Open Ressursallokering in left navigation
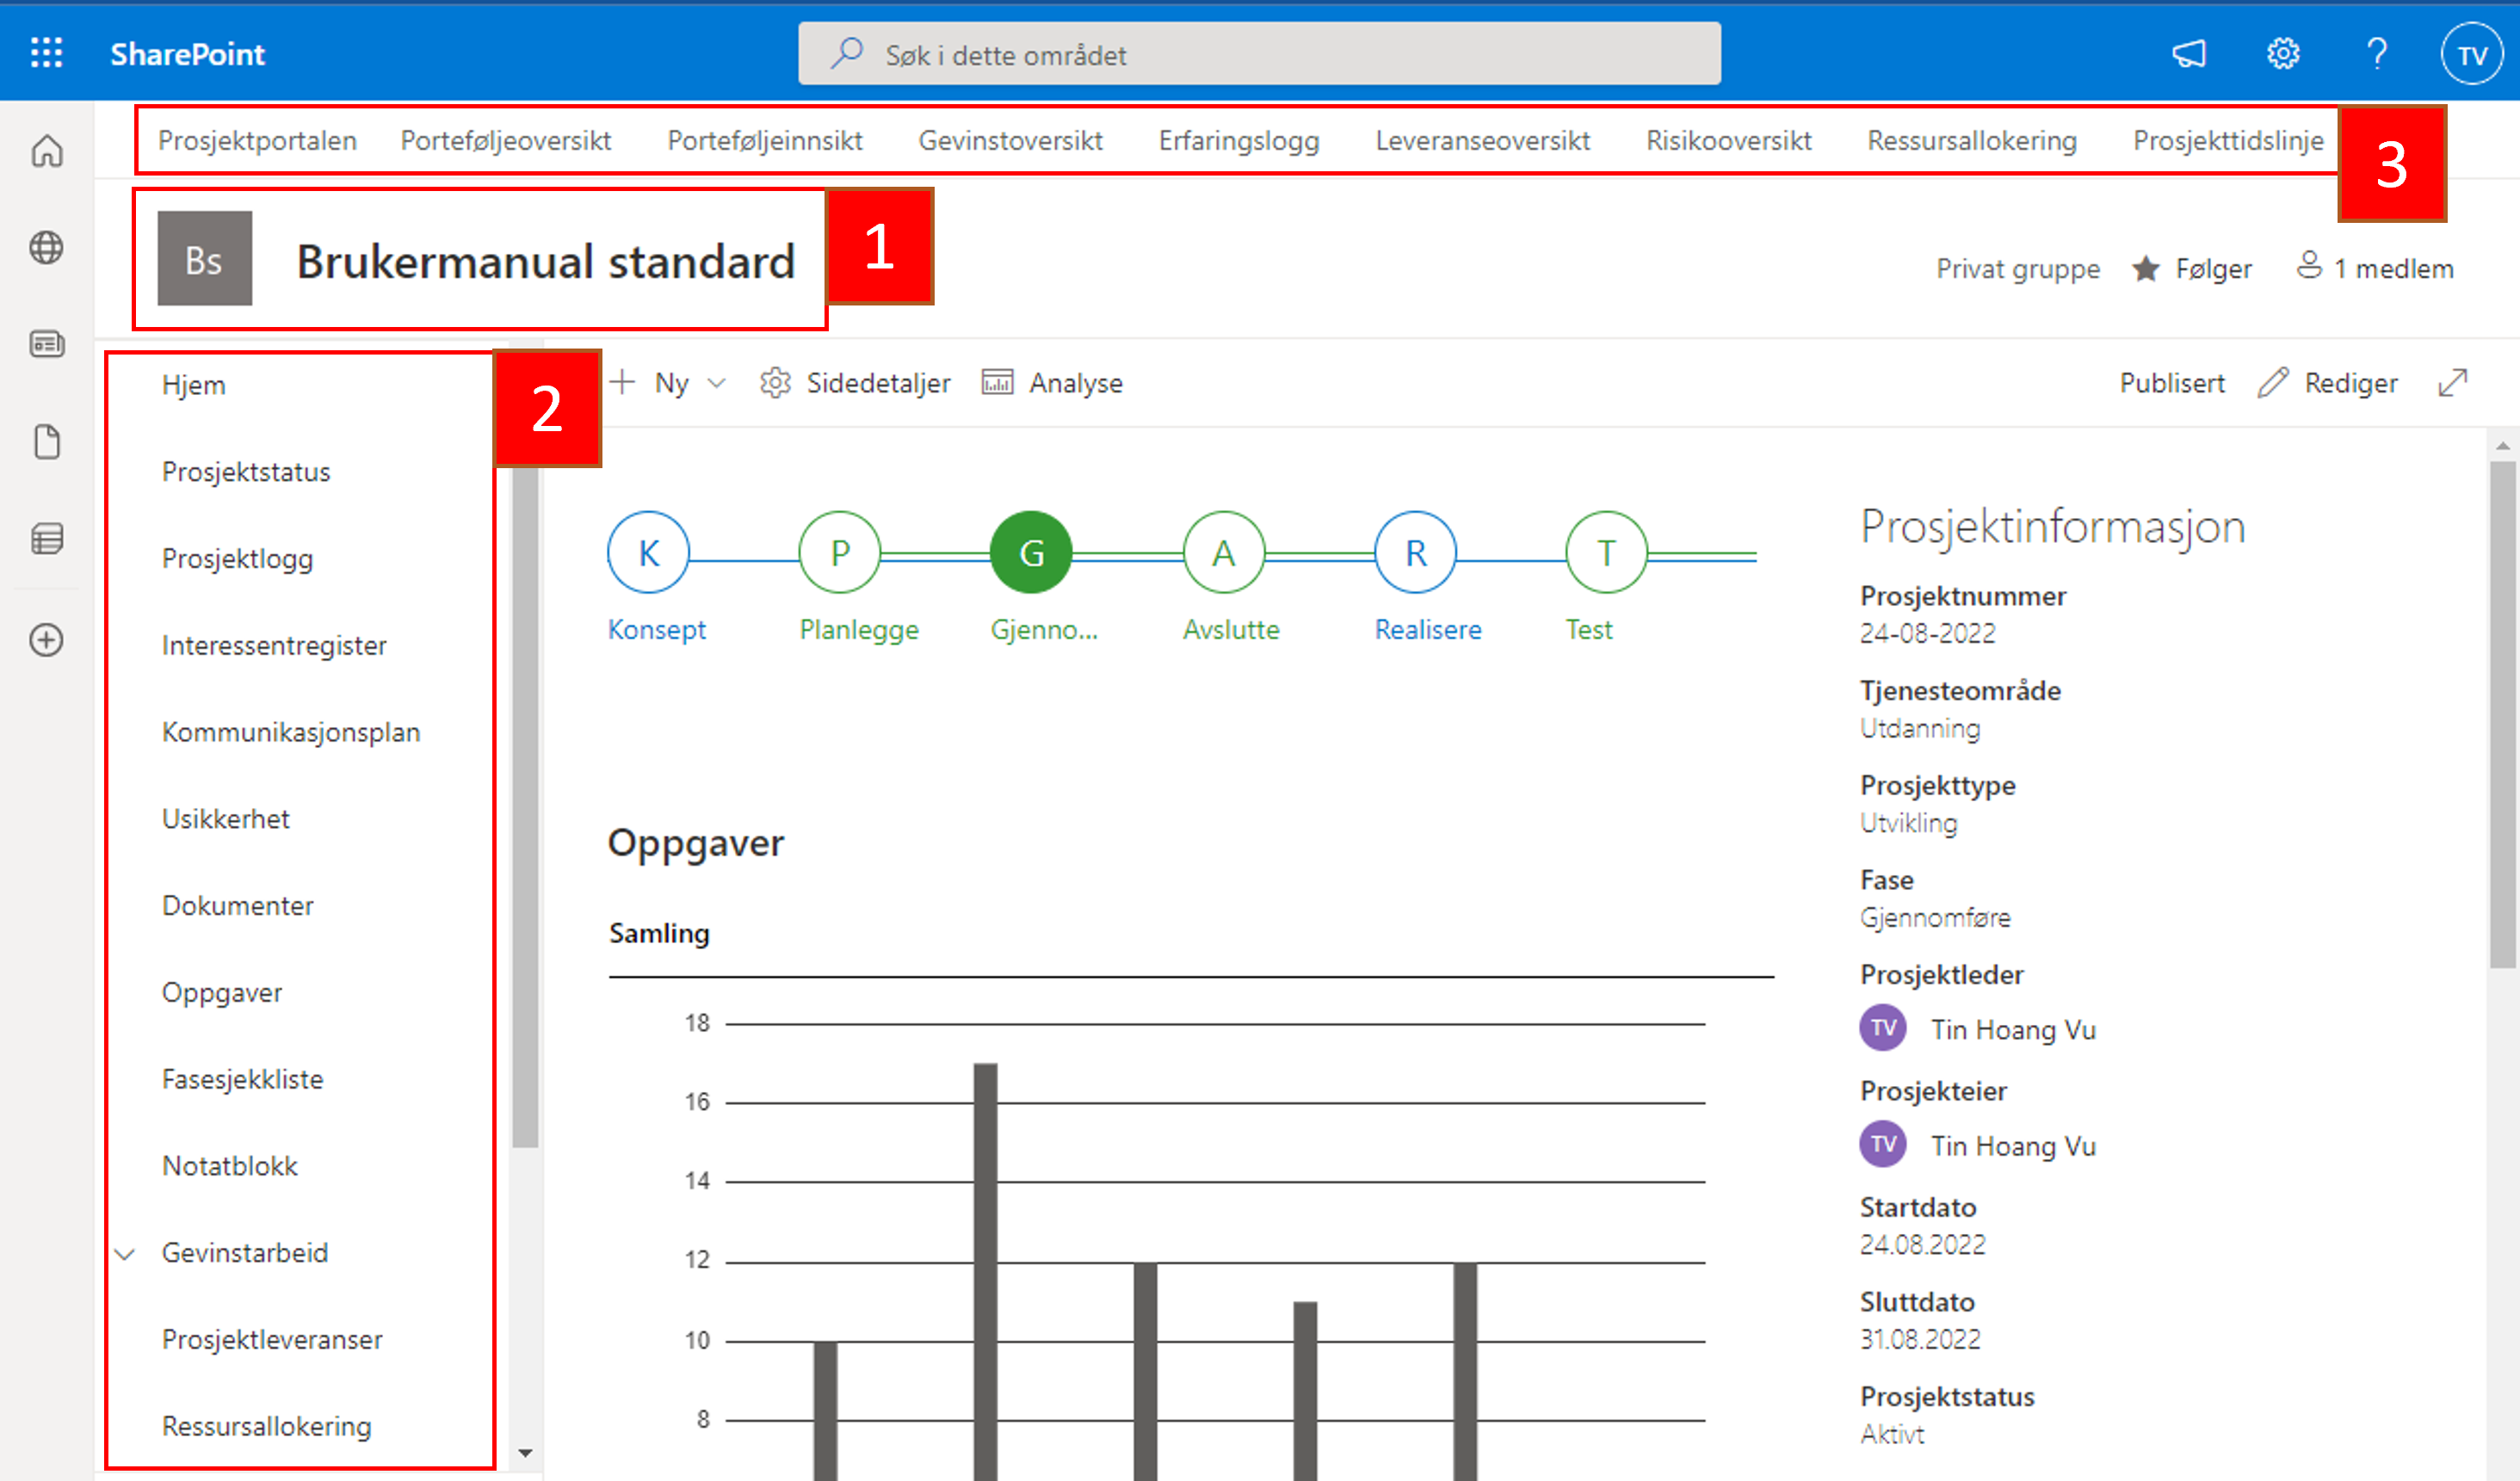The height and width of the screenshot is (1481, 2520). [266, 1426]
